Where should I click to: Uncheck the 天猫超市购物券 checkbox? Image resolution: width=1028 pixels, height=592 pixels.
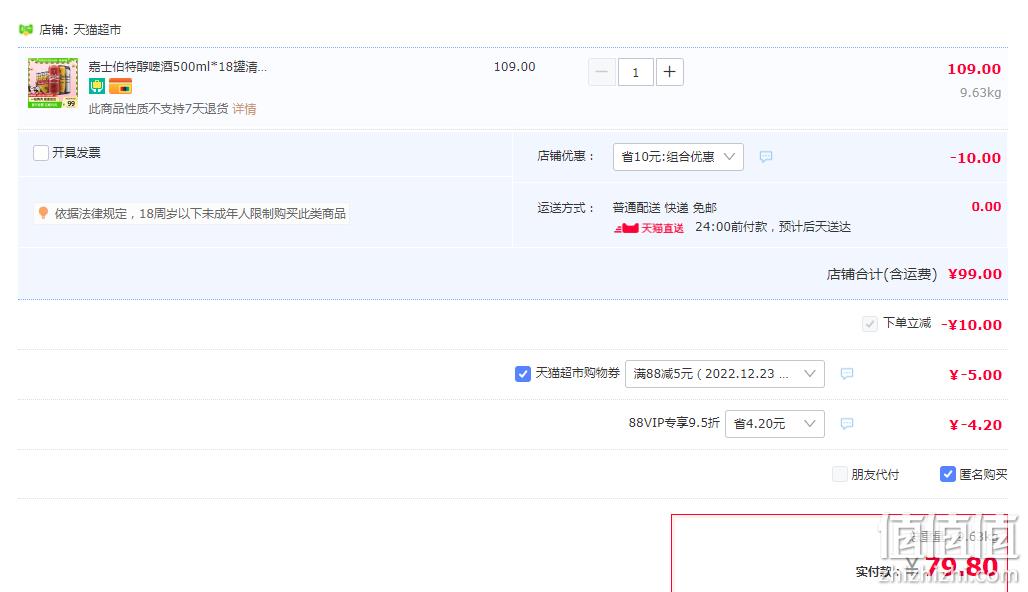523,374
